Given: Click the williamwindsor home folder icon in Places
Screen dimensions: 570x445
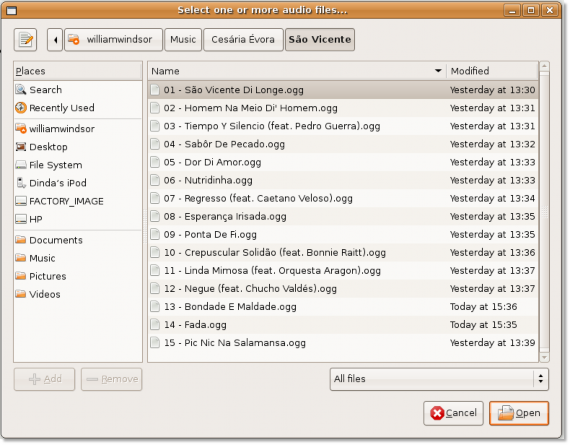Looking at the screenshot, I should tap(21, 128).
